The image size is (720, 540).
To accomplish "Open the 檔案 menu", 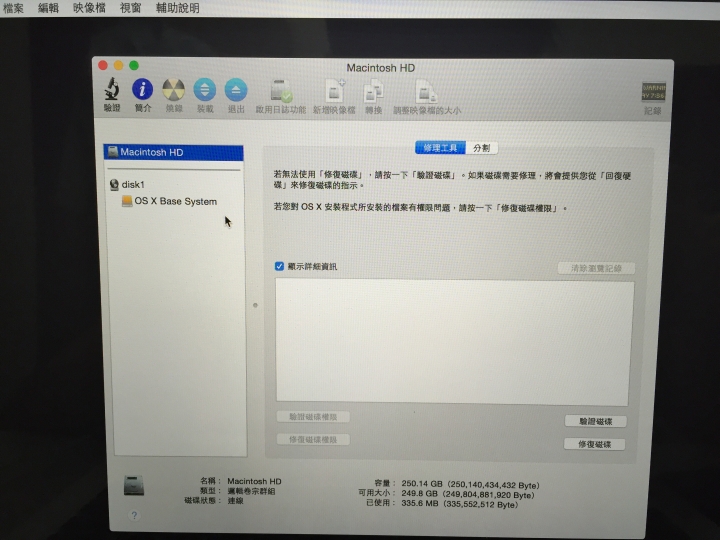I will pos(12,8).
